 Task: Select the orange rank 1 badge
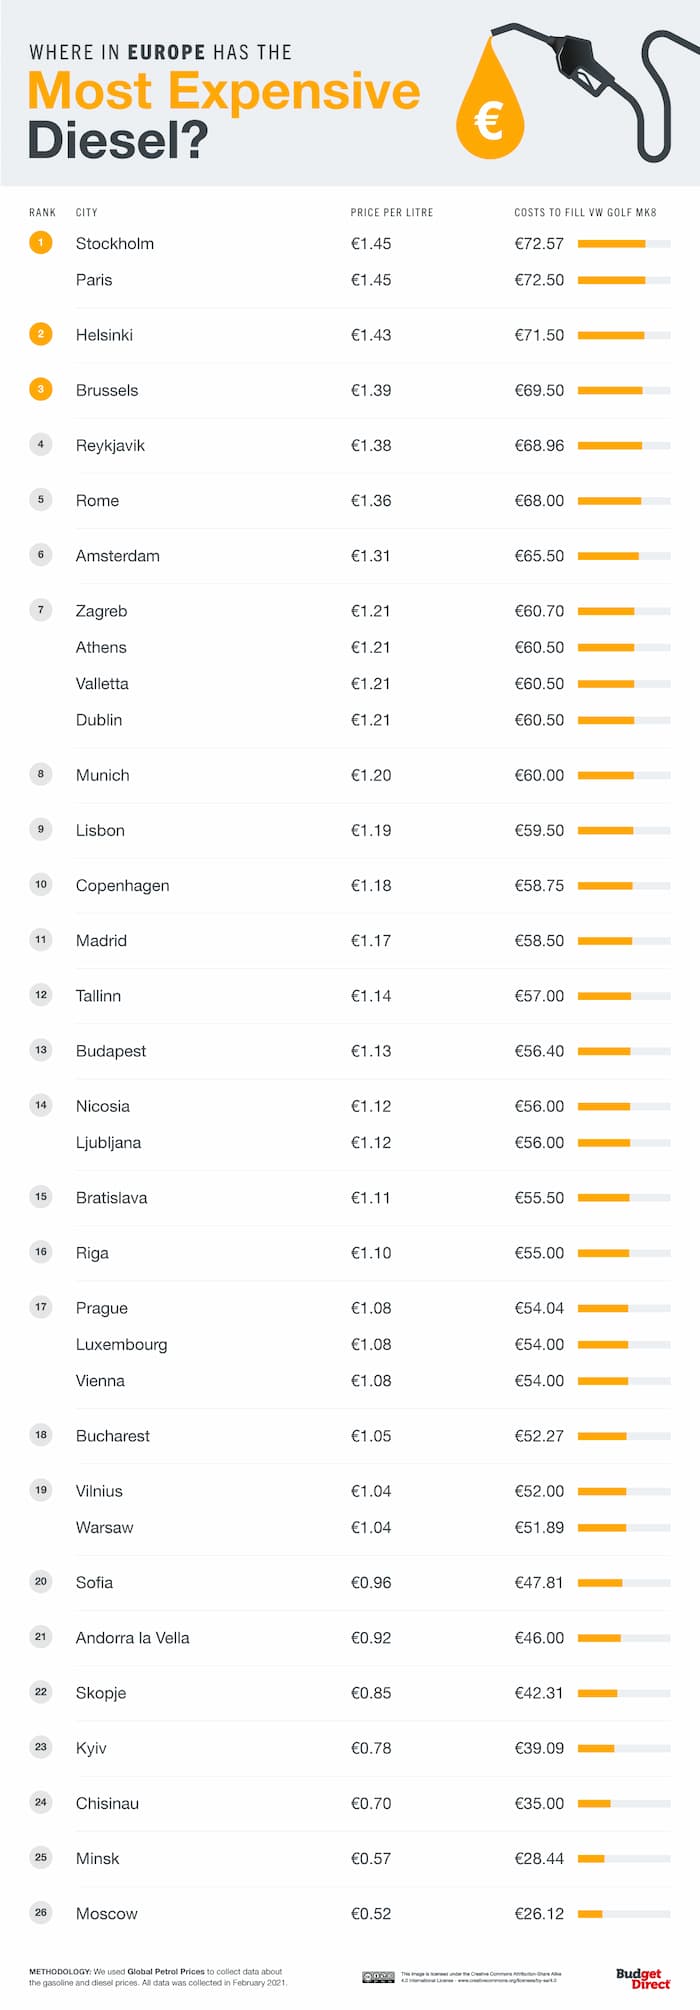(41, 243)
